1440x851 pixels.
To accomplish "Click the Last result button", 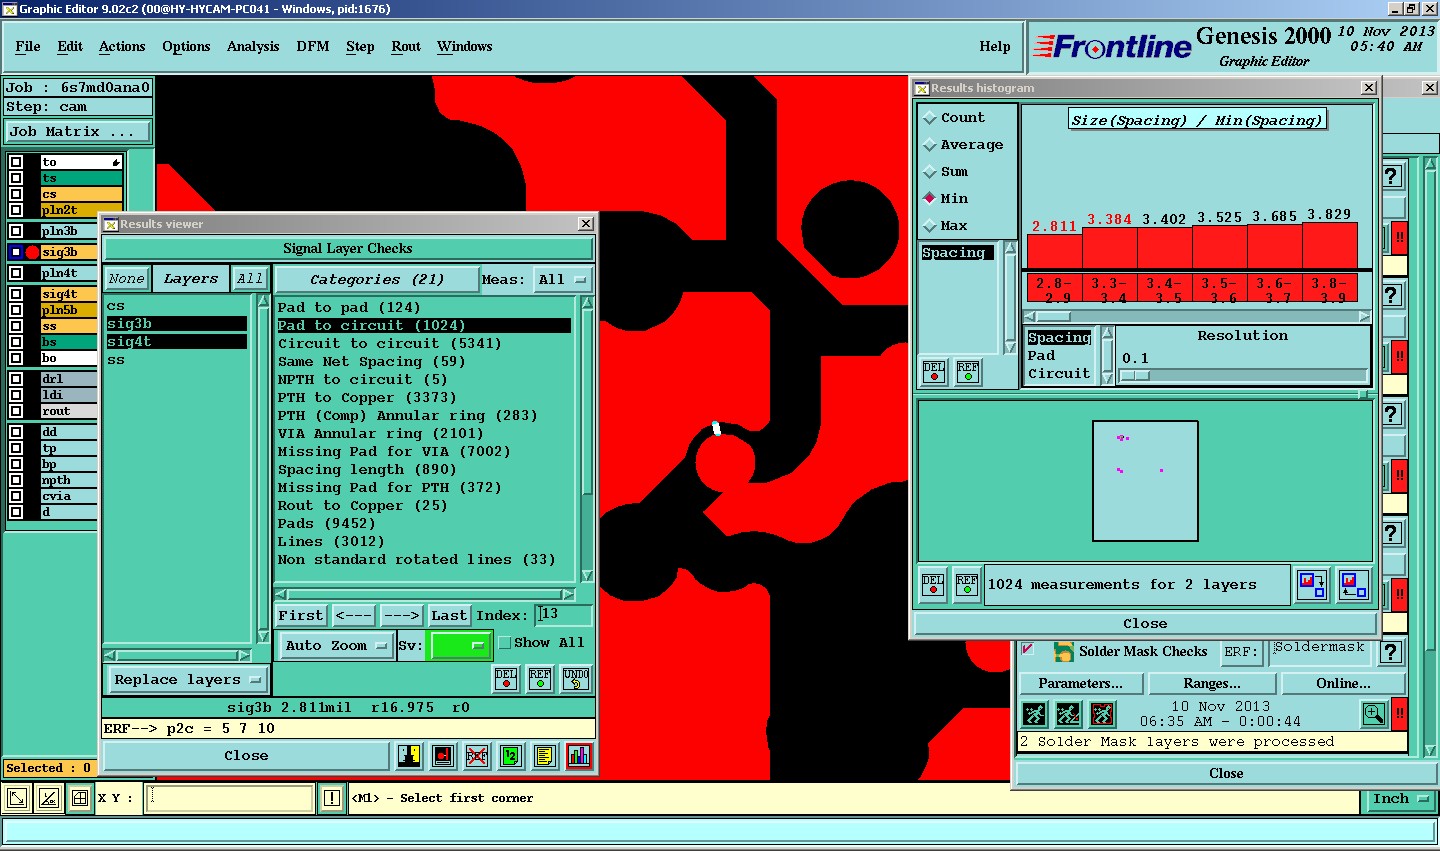I will pyautogui.click(x=449, y=616).
